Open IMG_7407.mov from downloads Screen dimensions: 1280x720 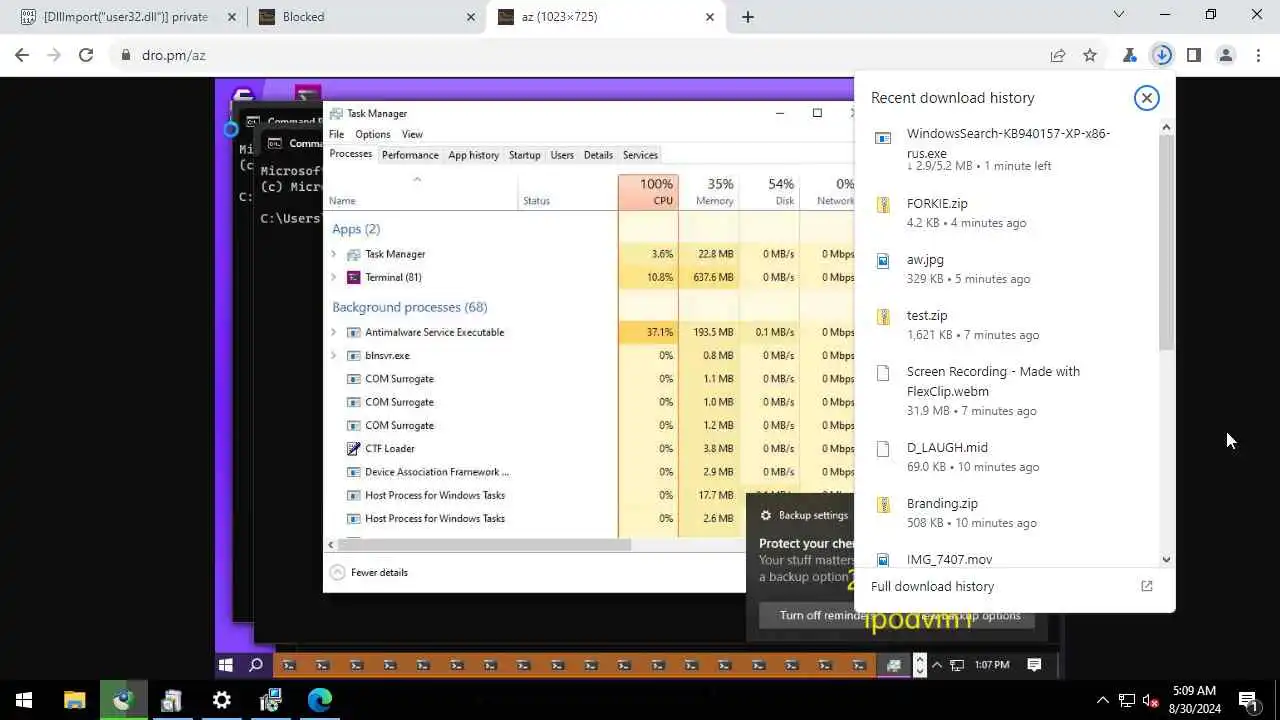pyautogui.click(x=1010, y=559)
